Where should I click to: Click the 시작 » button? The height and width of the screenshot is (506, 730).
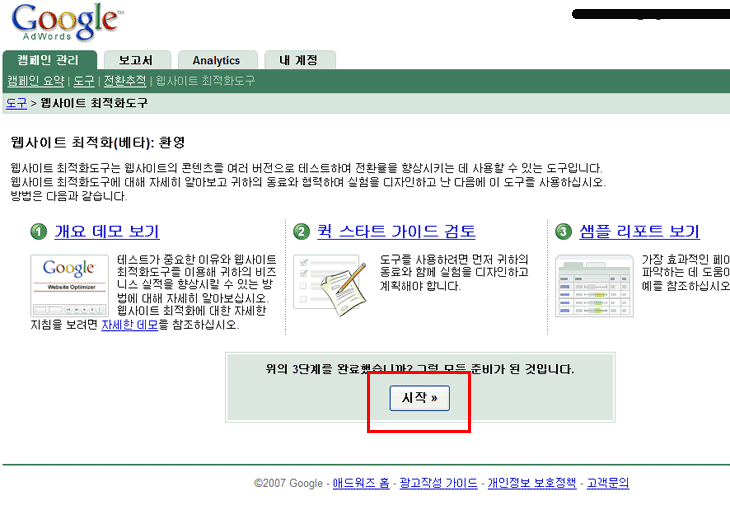pyautogui.click(x=419, y=398)
